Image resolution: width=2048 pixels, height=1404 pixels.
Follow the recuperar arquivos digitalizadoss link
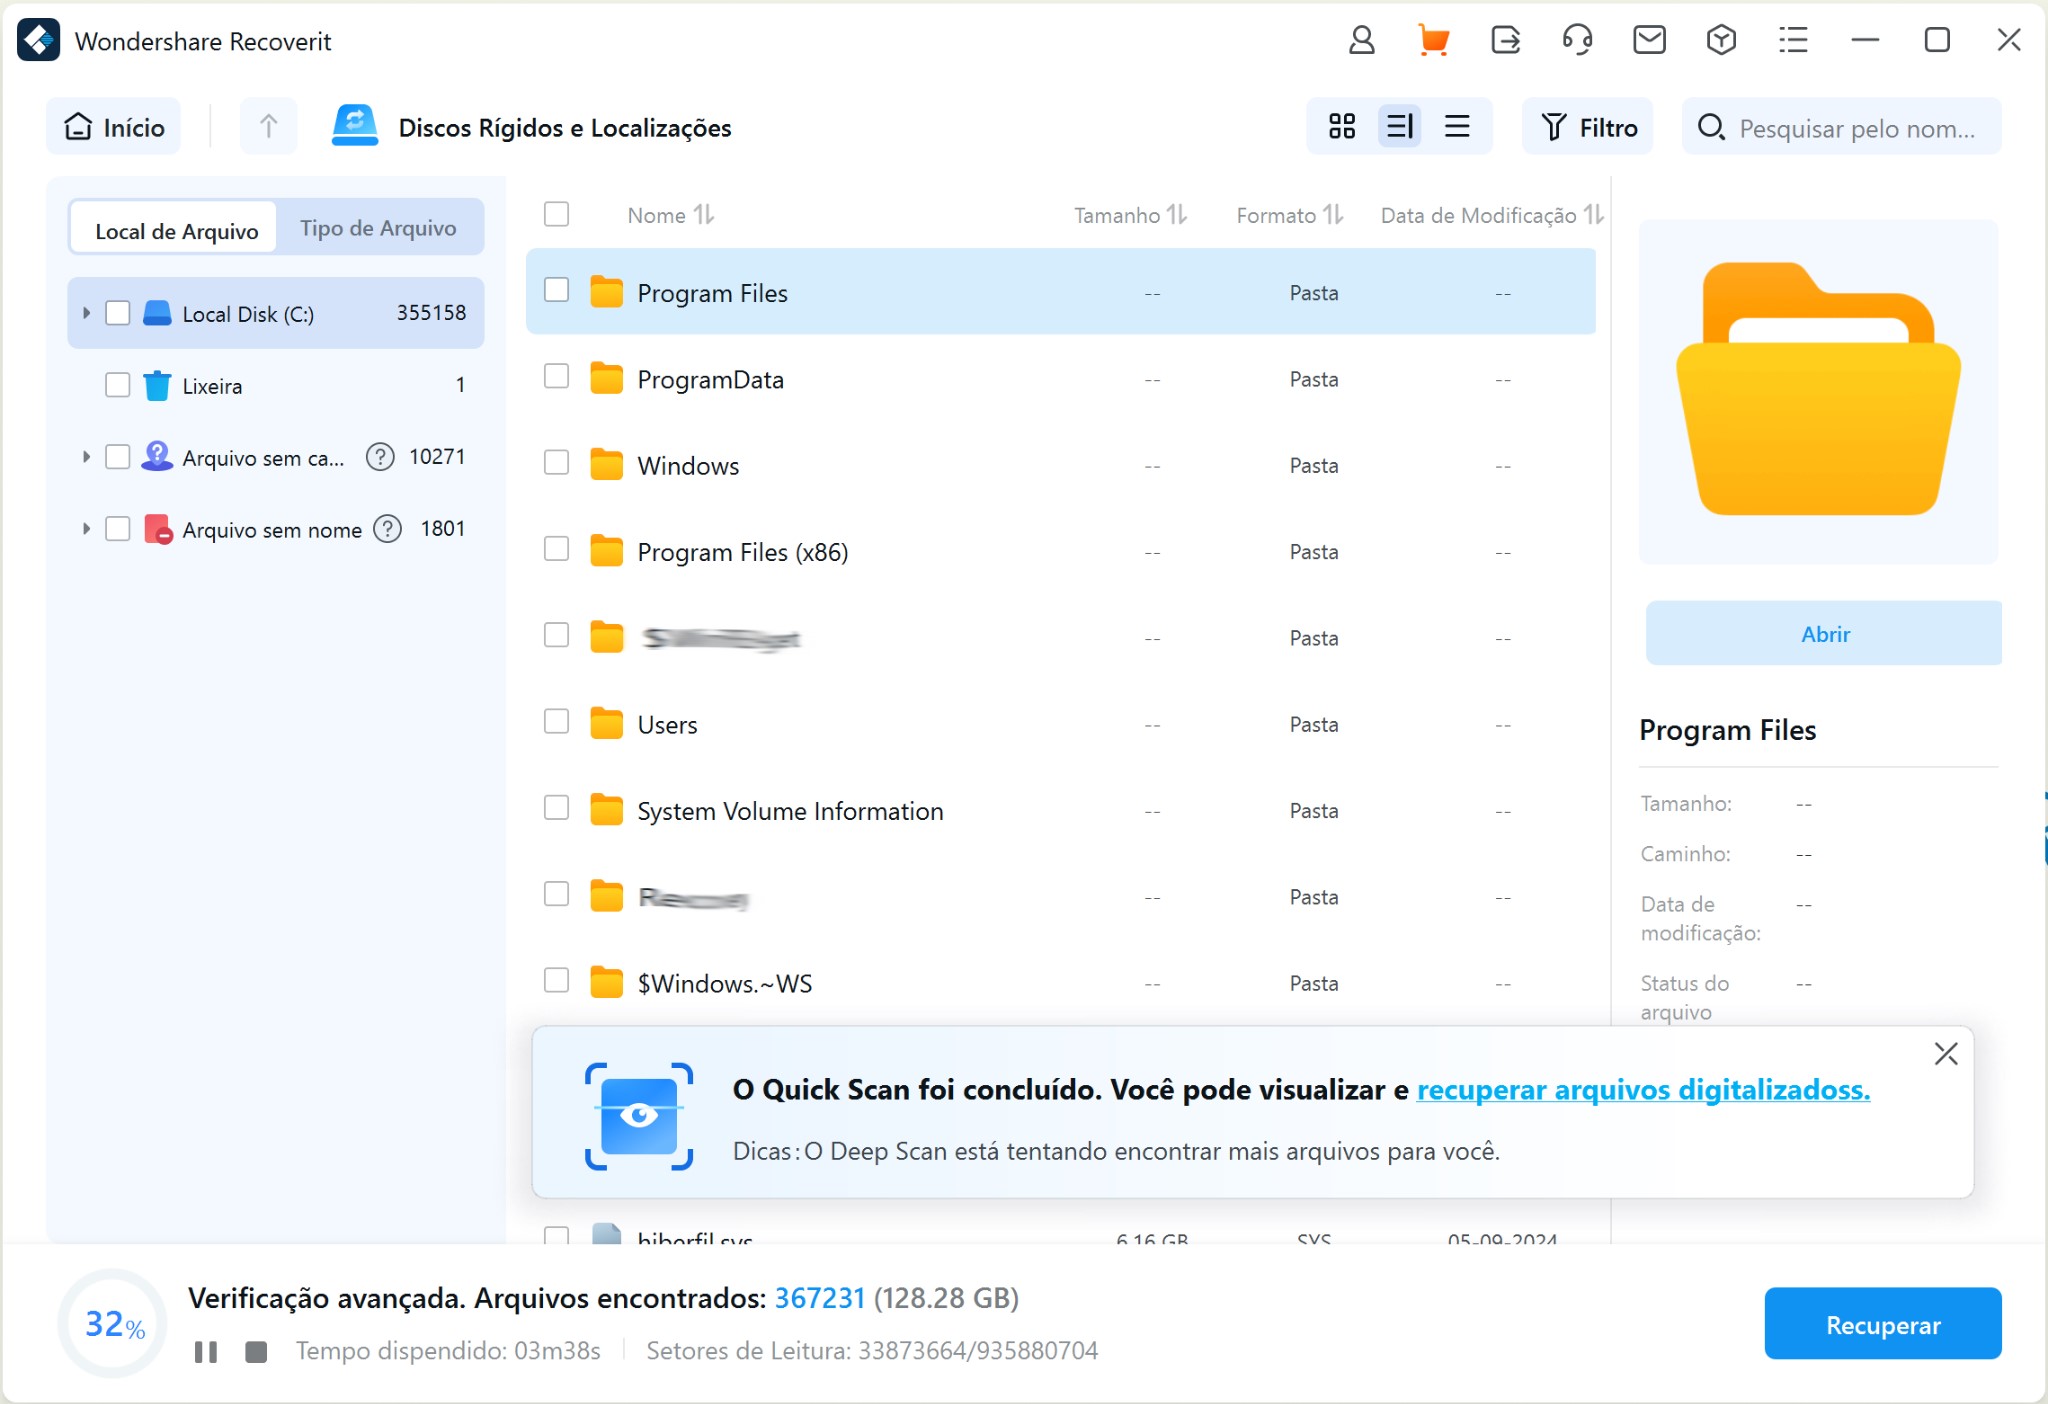[x=1643, y=1090]
